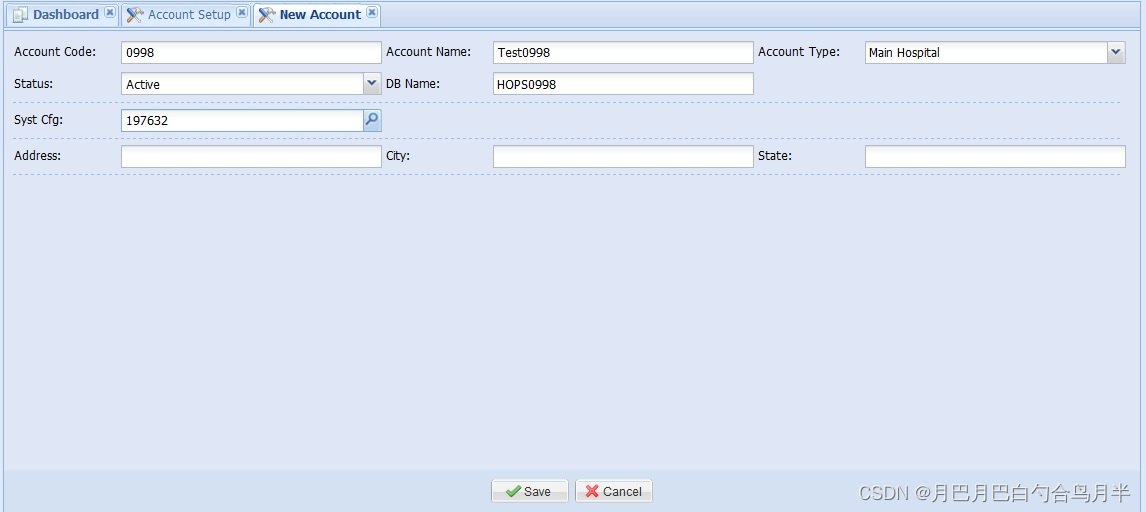Click the Account Setup tab tools icon
Image resolution: width=1146 pixels, height=512 pixels.
(x=135, y=15)
